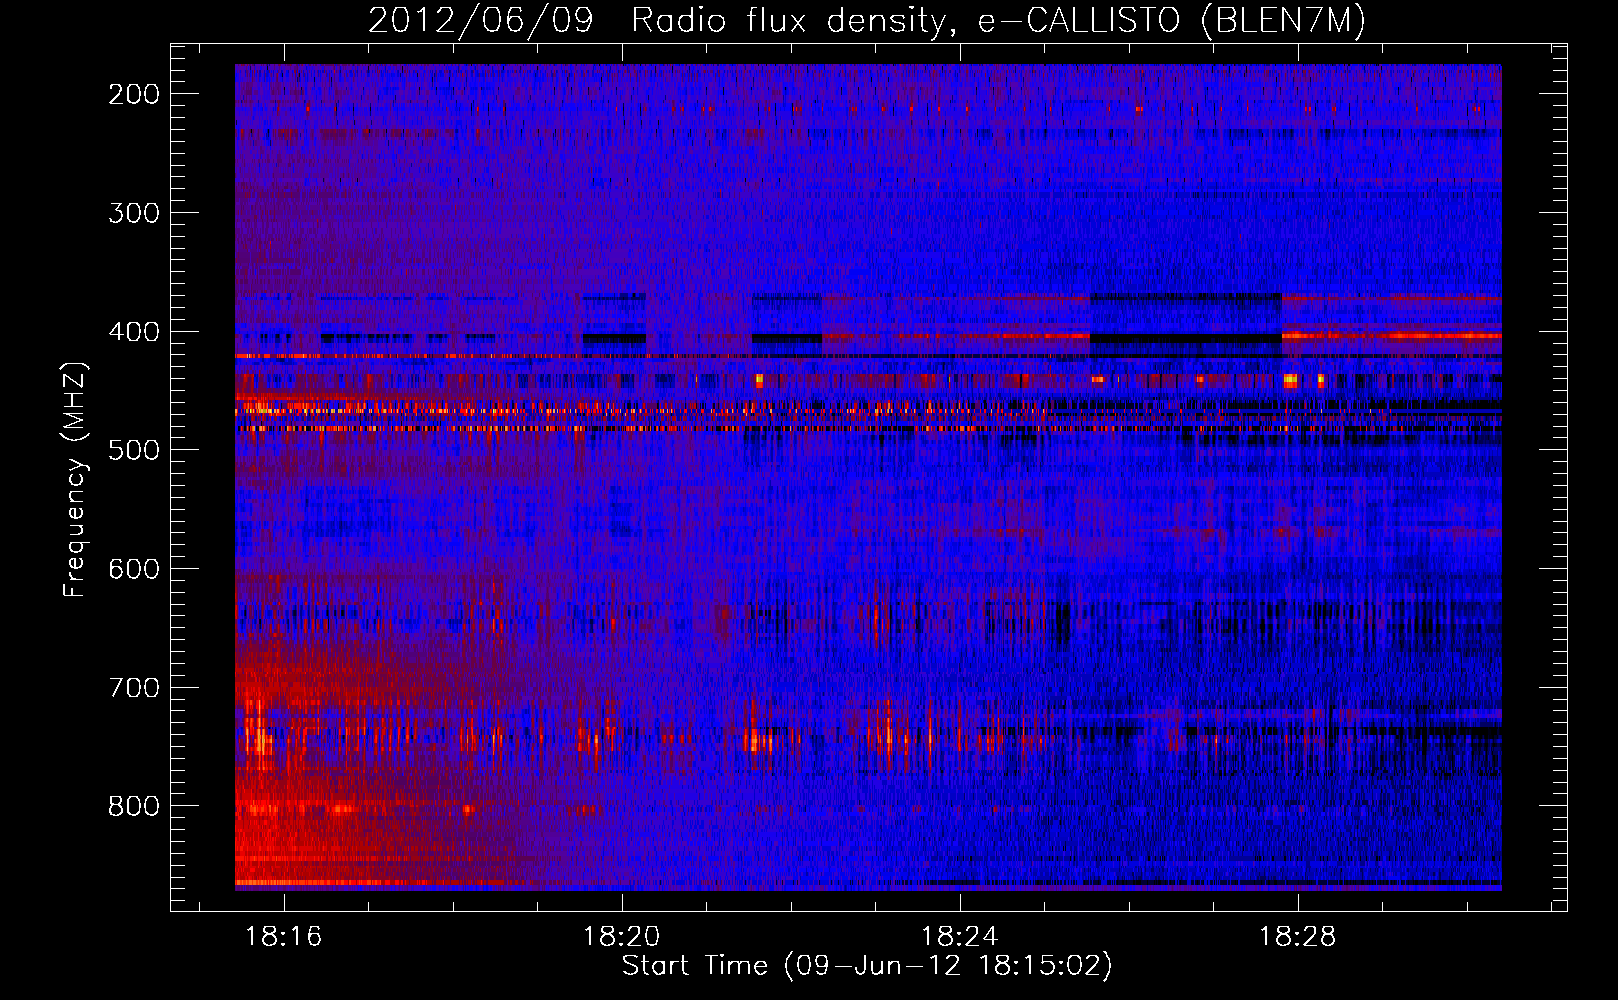Image resolution: width=1618 pixels, height=1000 pixels.
Task: Select the 200 frequency tick label
Action: [134, 94]
